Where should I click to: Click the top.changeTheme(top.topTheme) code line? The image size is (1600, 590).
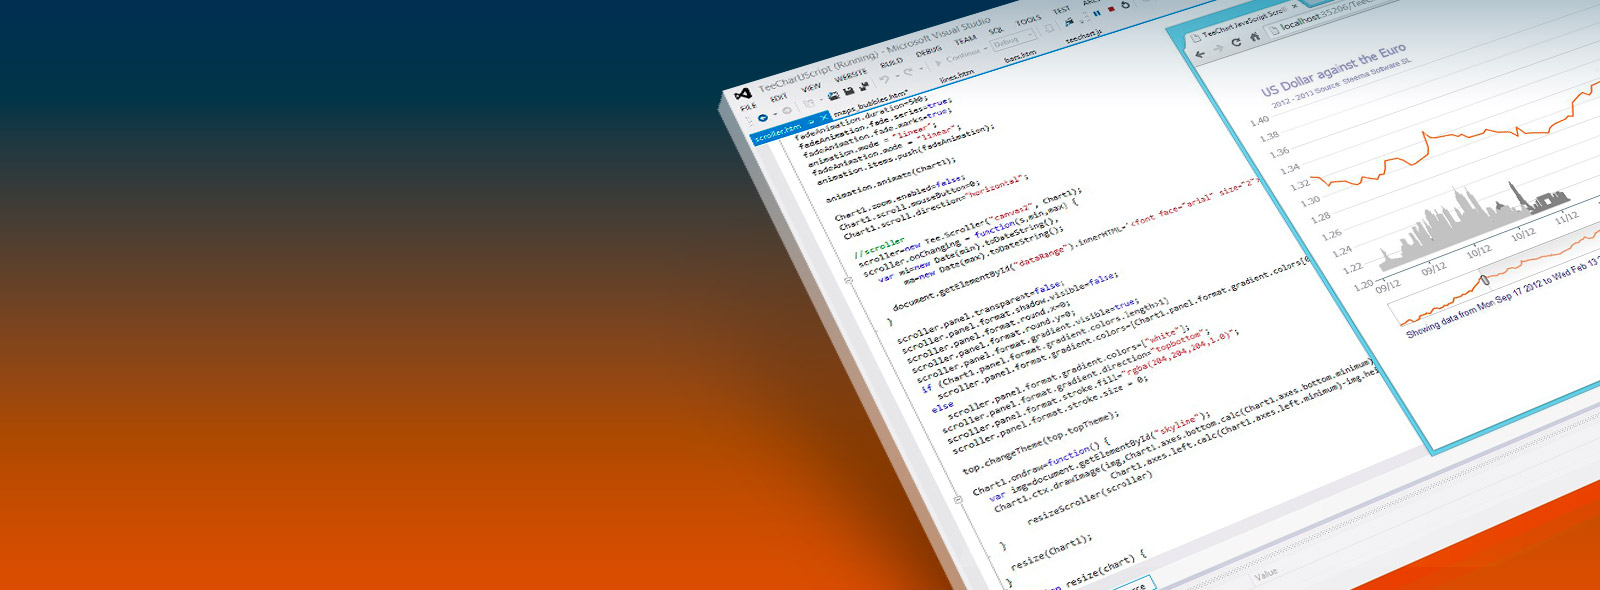(x=1041, y=443)
